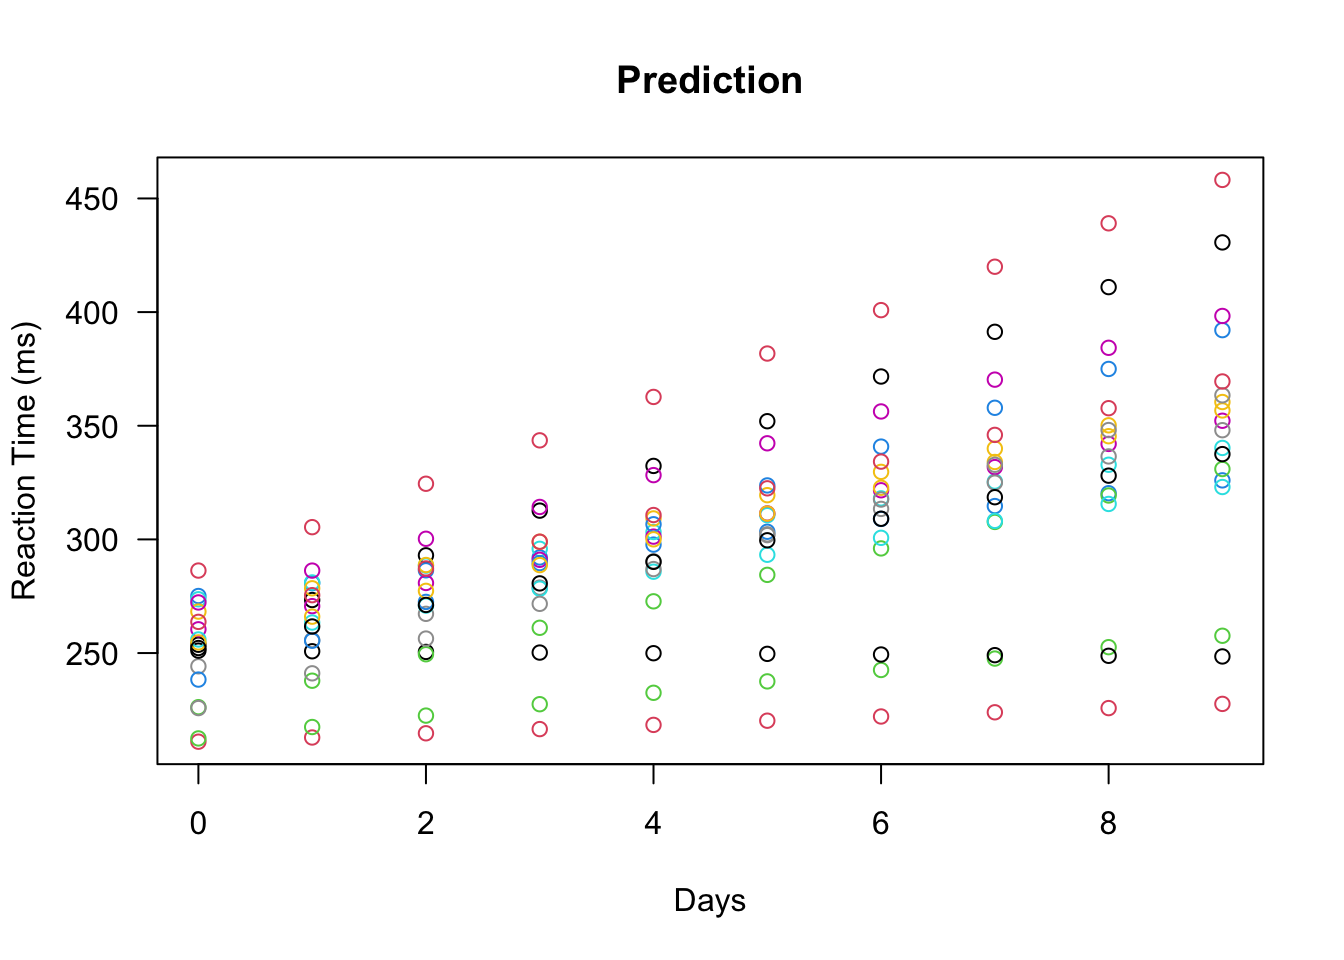Click the y-axis tick label "250"
Screen dimensions: 1344x960
(x=92, y=654)
